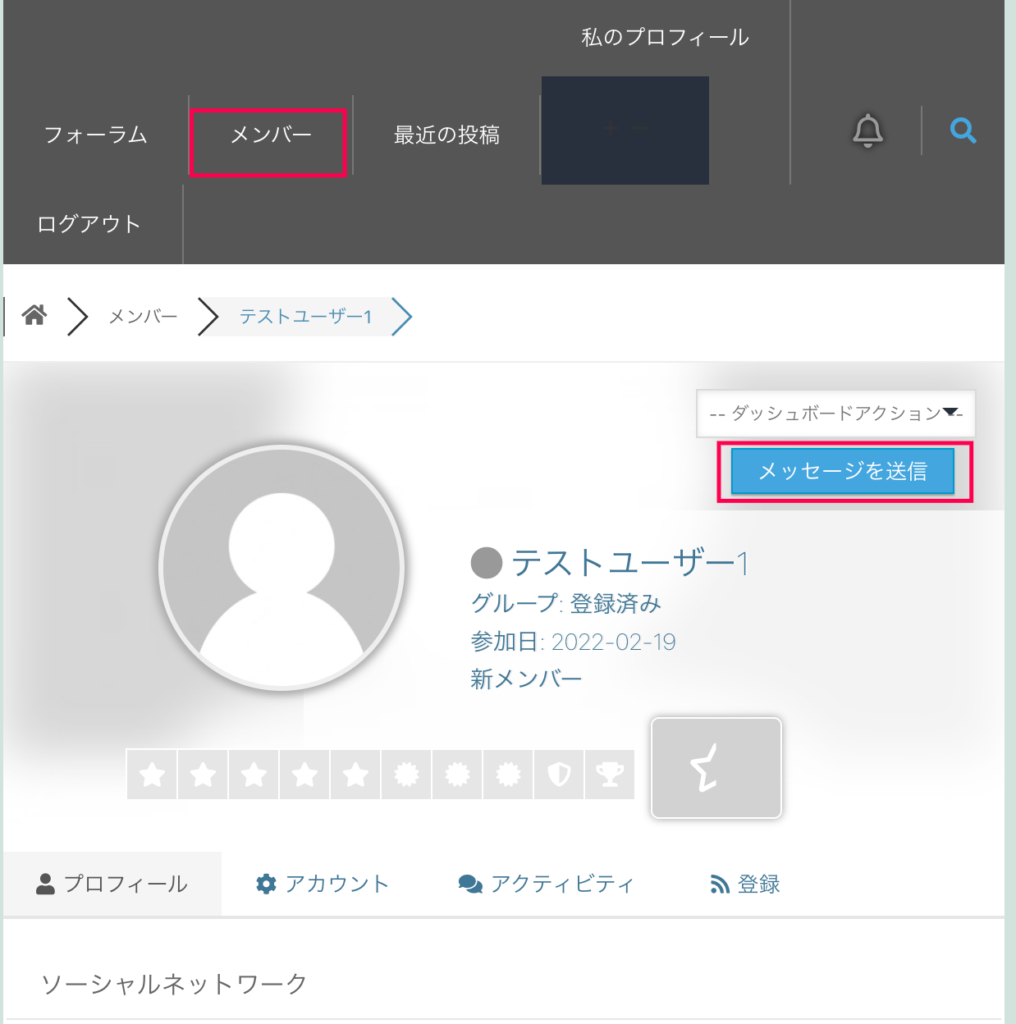Screen dimensions: 1016x1024
Task: Click the first star rating icon
Action: click(x=152, y=775)
